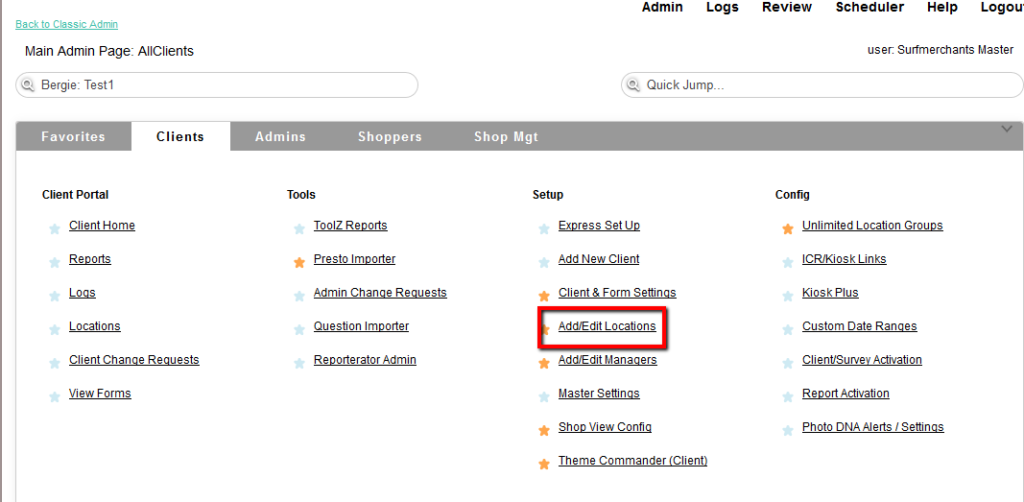Viewport: 1024px width, 502px height.
Task: Click the favorite star beside Client Home
Action: 54,229
